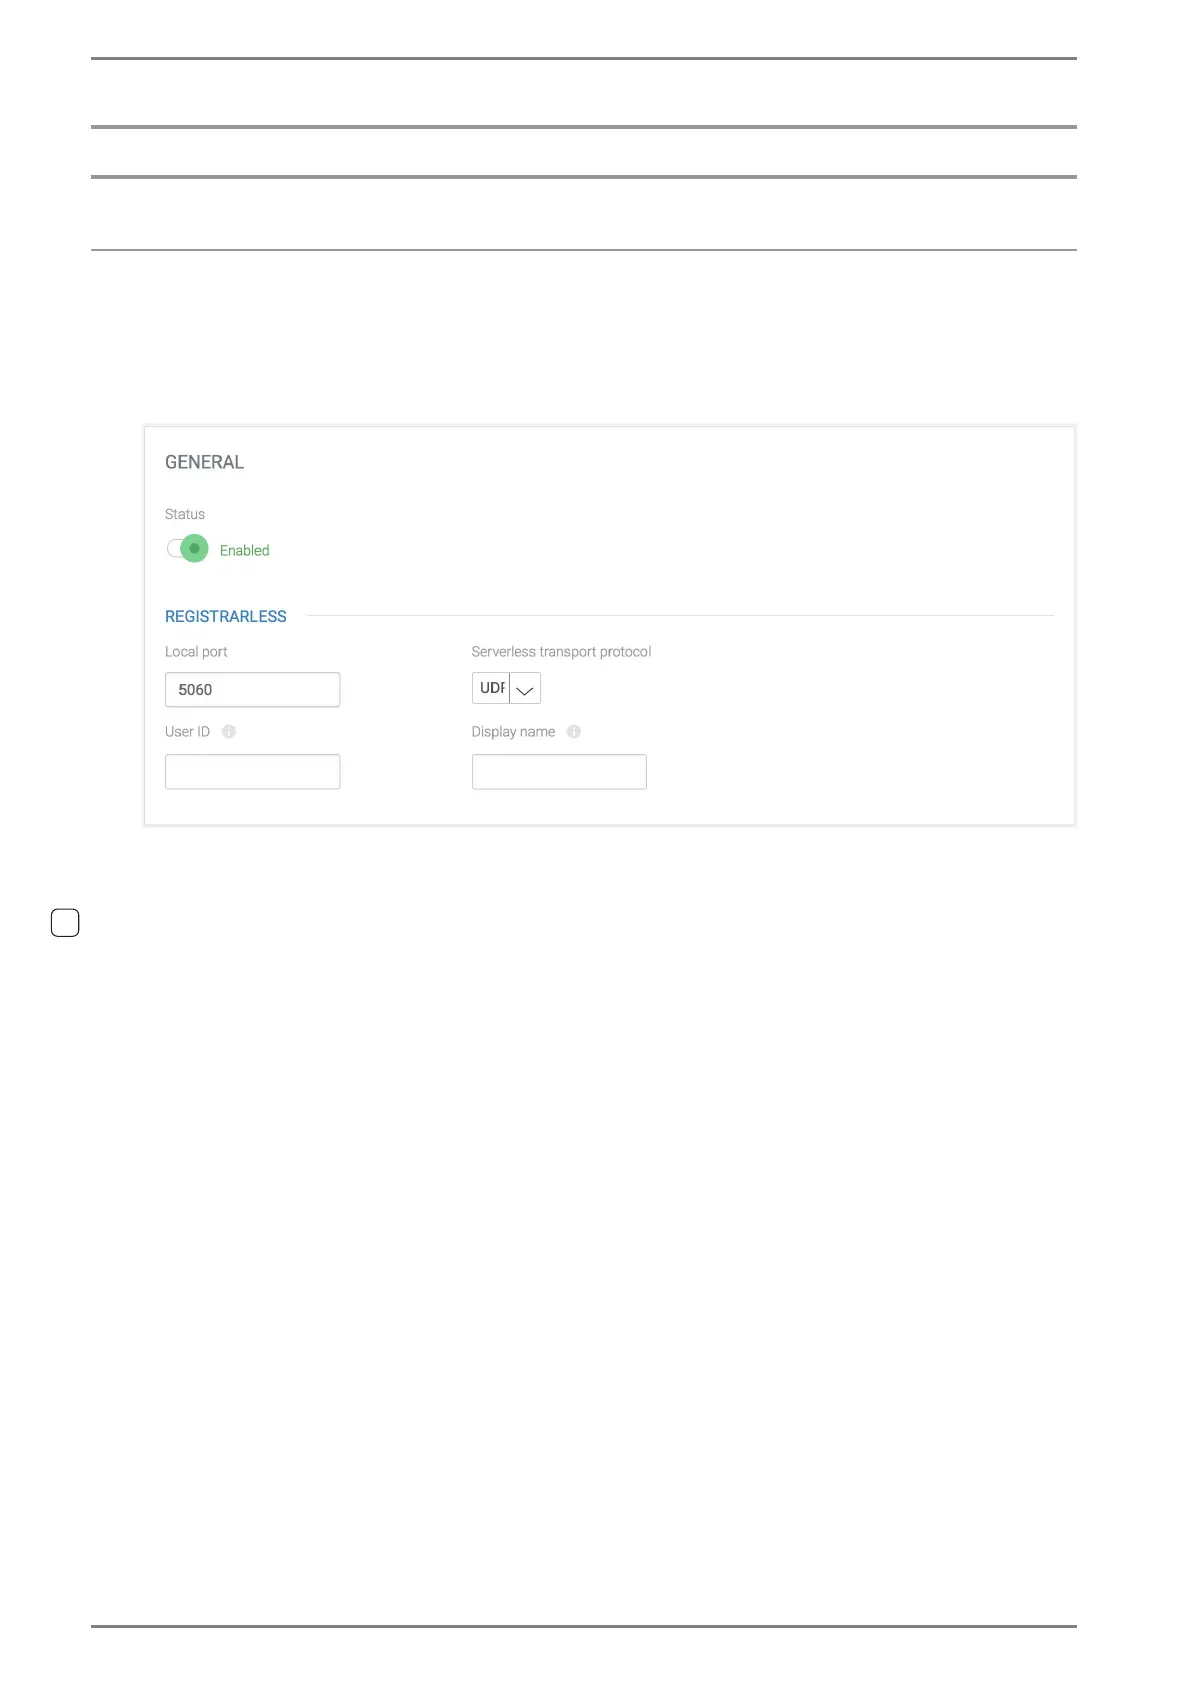Click the User ID label text
1190x1684 pixels.
point(187,732)
